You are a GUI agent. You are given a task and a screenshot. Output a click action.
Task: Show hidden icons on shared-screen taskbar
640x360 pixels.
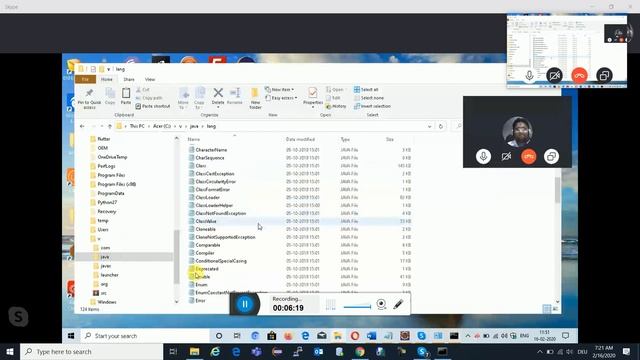click(468, 336)
